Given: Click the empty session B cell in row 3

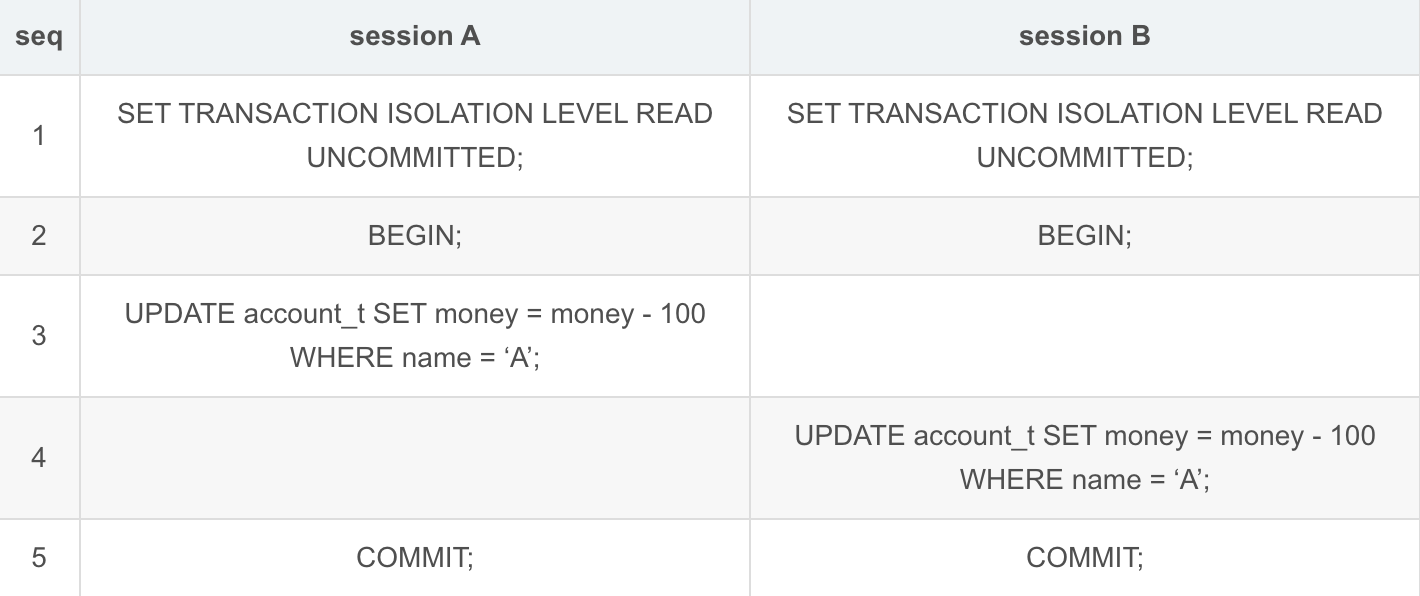Looking at the screenshot, I should click(x=1084, y=336).
